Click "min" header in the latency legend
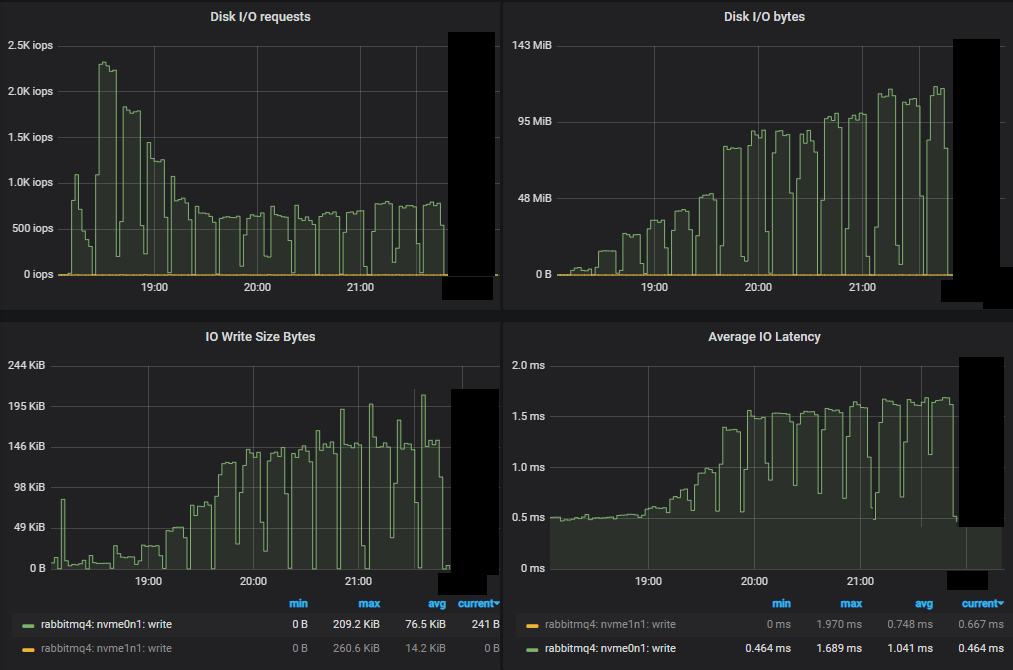1013x670 pixels. pos(781,603)
